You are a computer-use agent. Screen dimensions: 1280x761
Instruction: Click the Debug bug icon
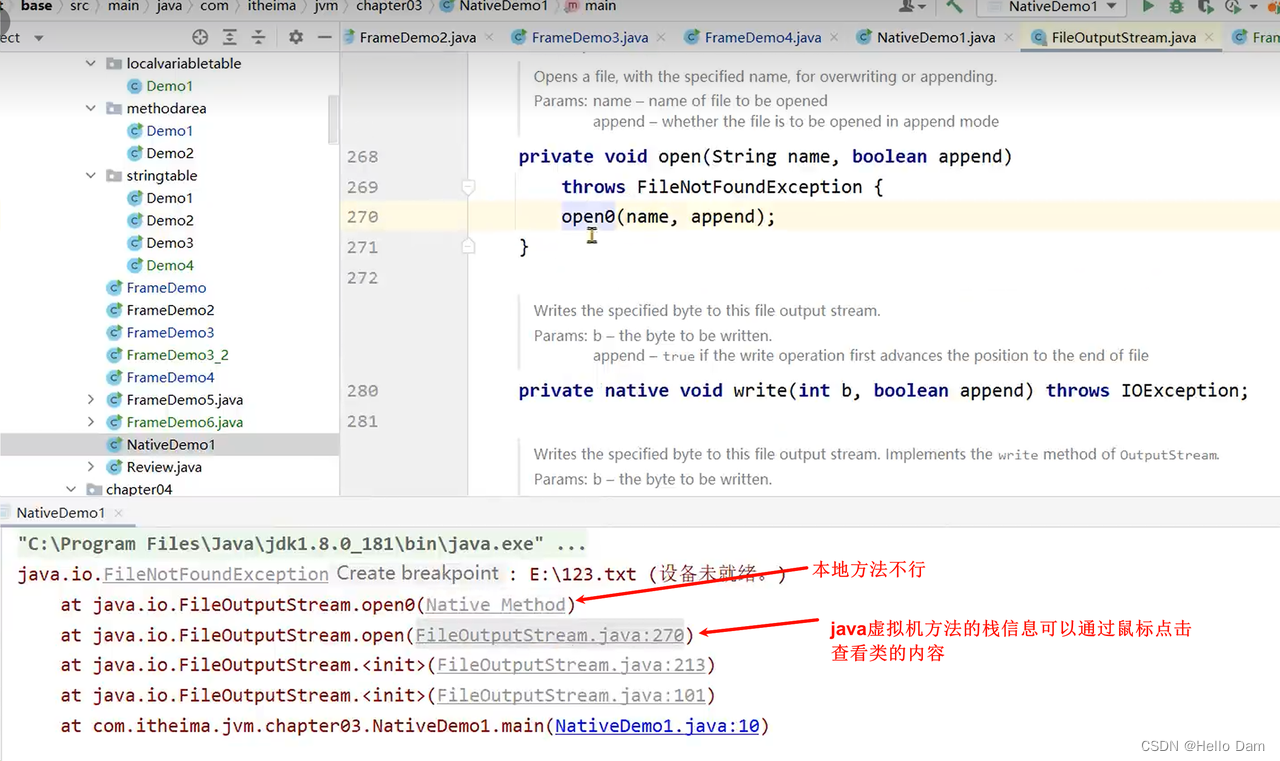click(1177, 6)
